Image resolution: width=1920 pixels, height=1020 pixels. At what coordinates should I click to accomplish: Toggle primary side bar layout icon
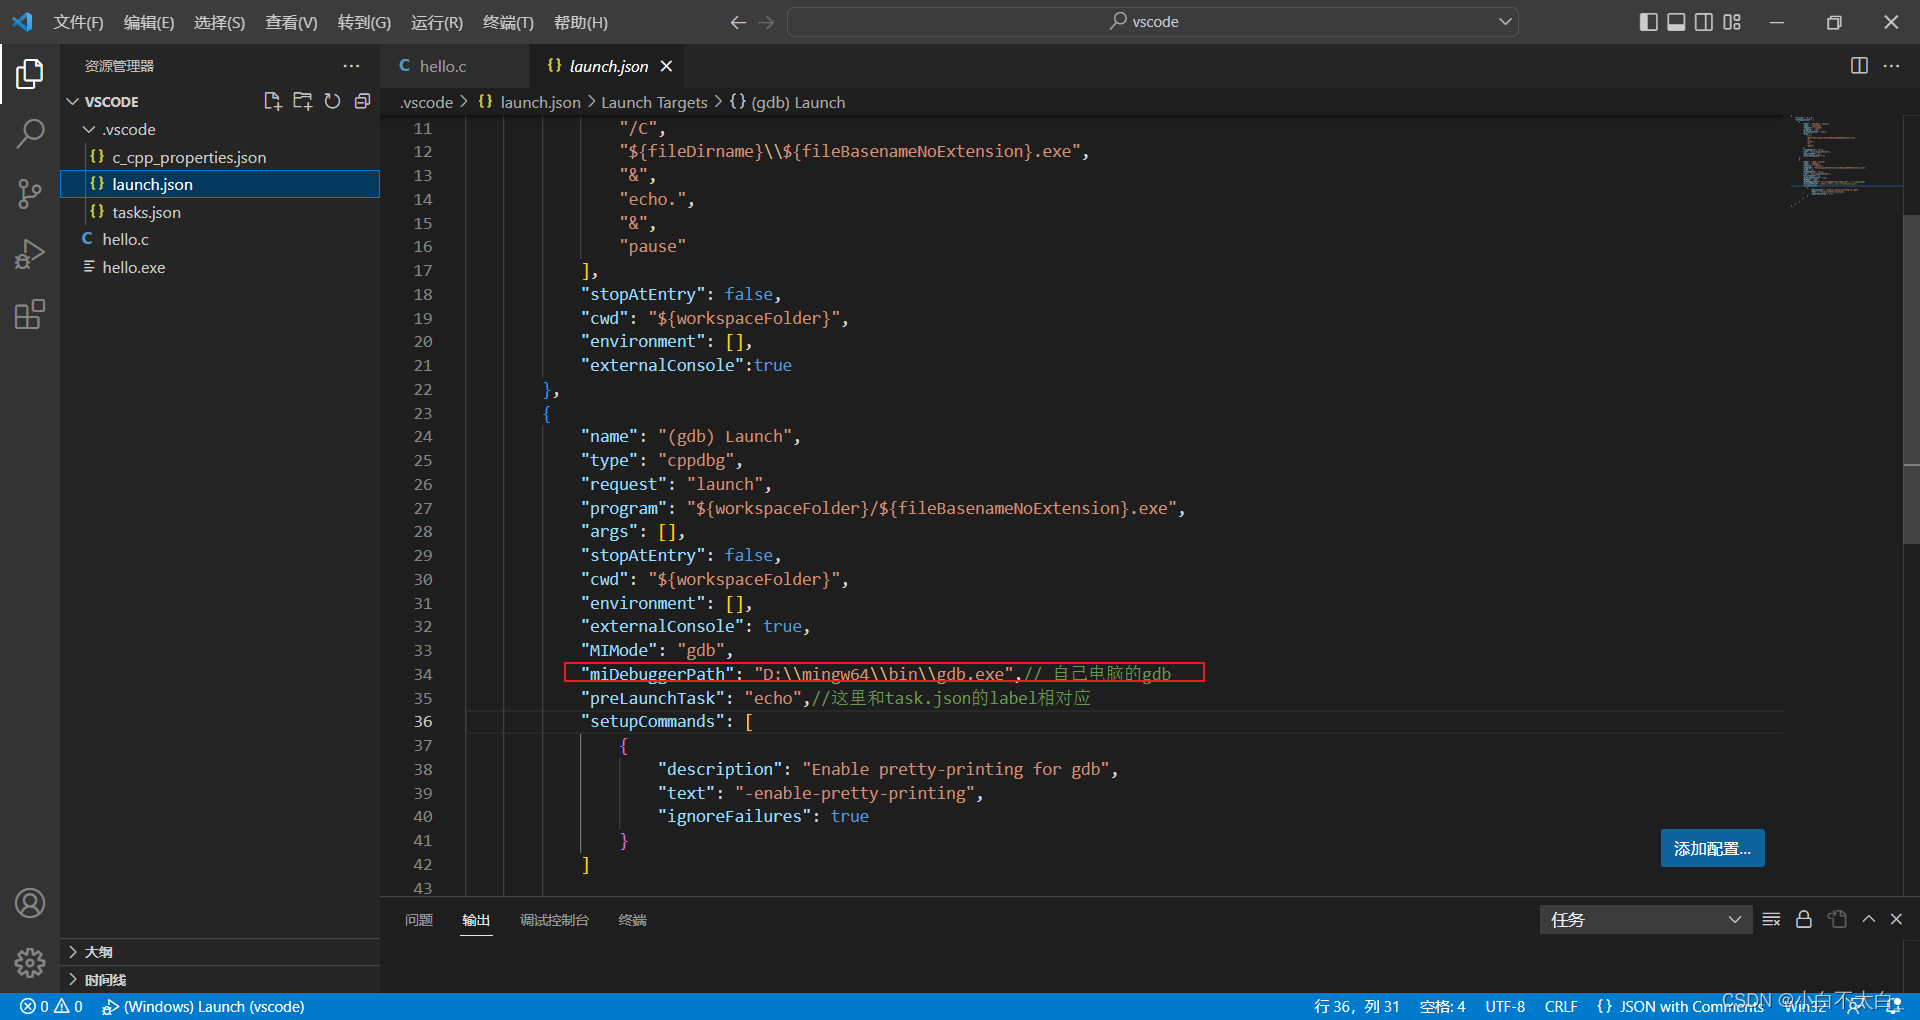(x=1648, y=22)
